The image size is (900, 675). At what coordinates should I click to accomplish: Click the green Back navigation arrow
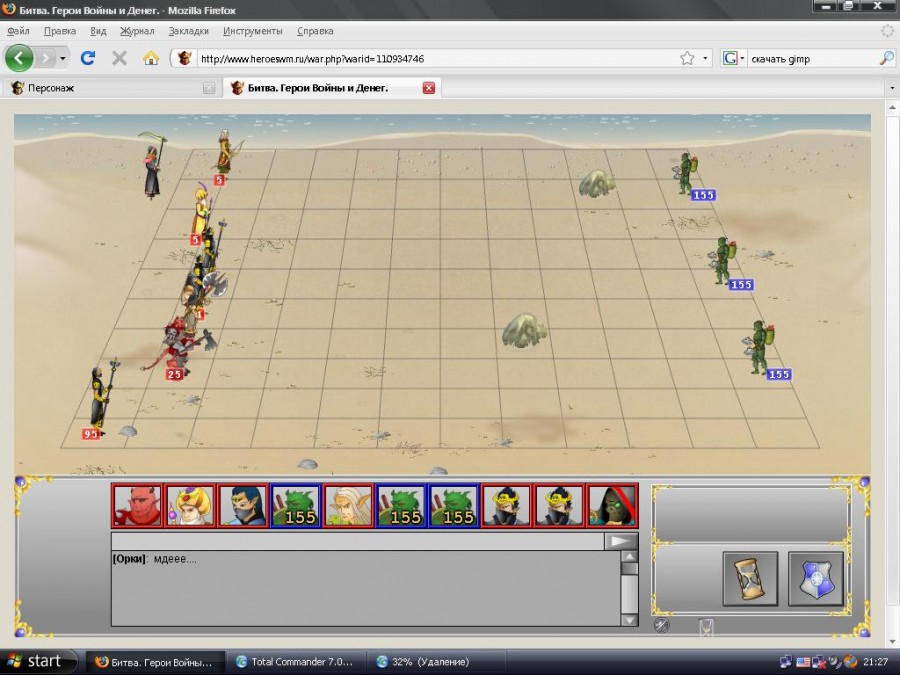coord(19,58)
